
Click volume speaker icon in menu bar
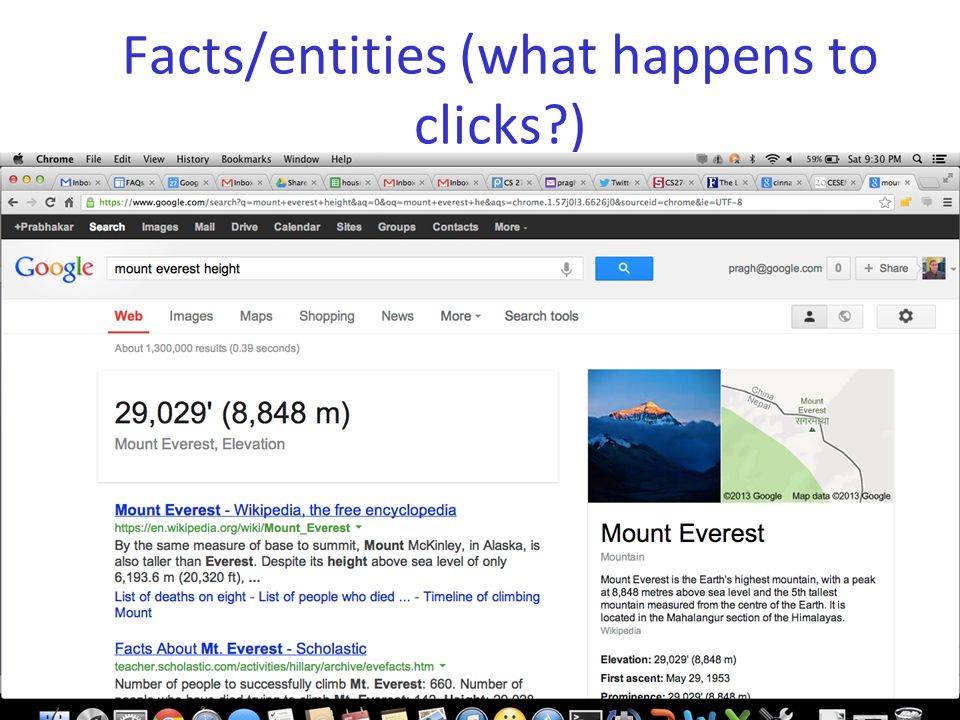[x=790, y=159]
